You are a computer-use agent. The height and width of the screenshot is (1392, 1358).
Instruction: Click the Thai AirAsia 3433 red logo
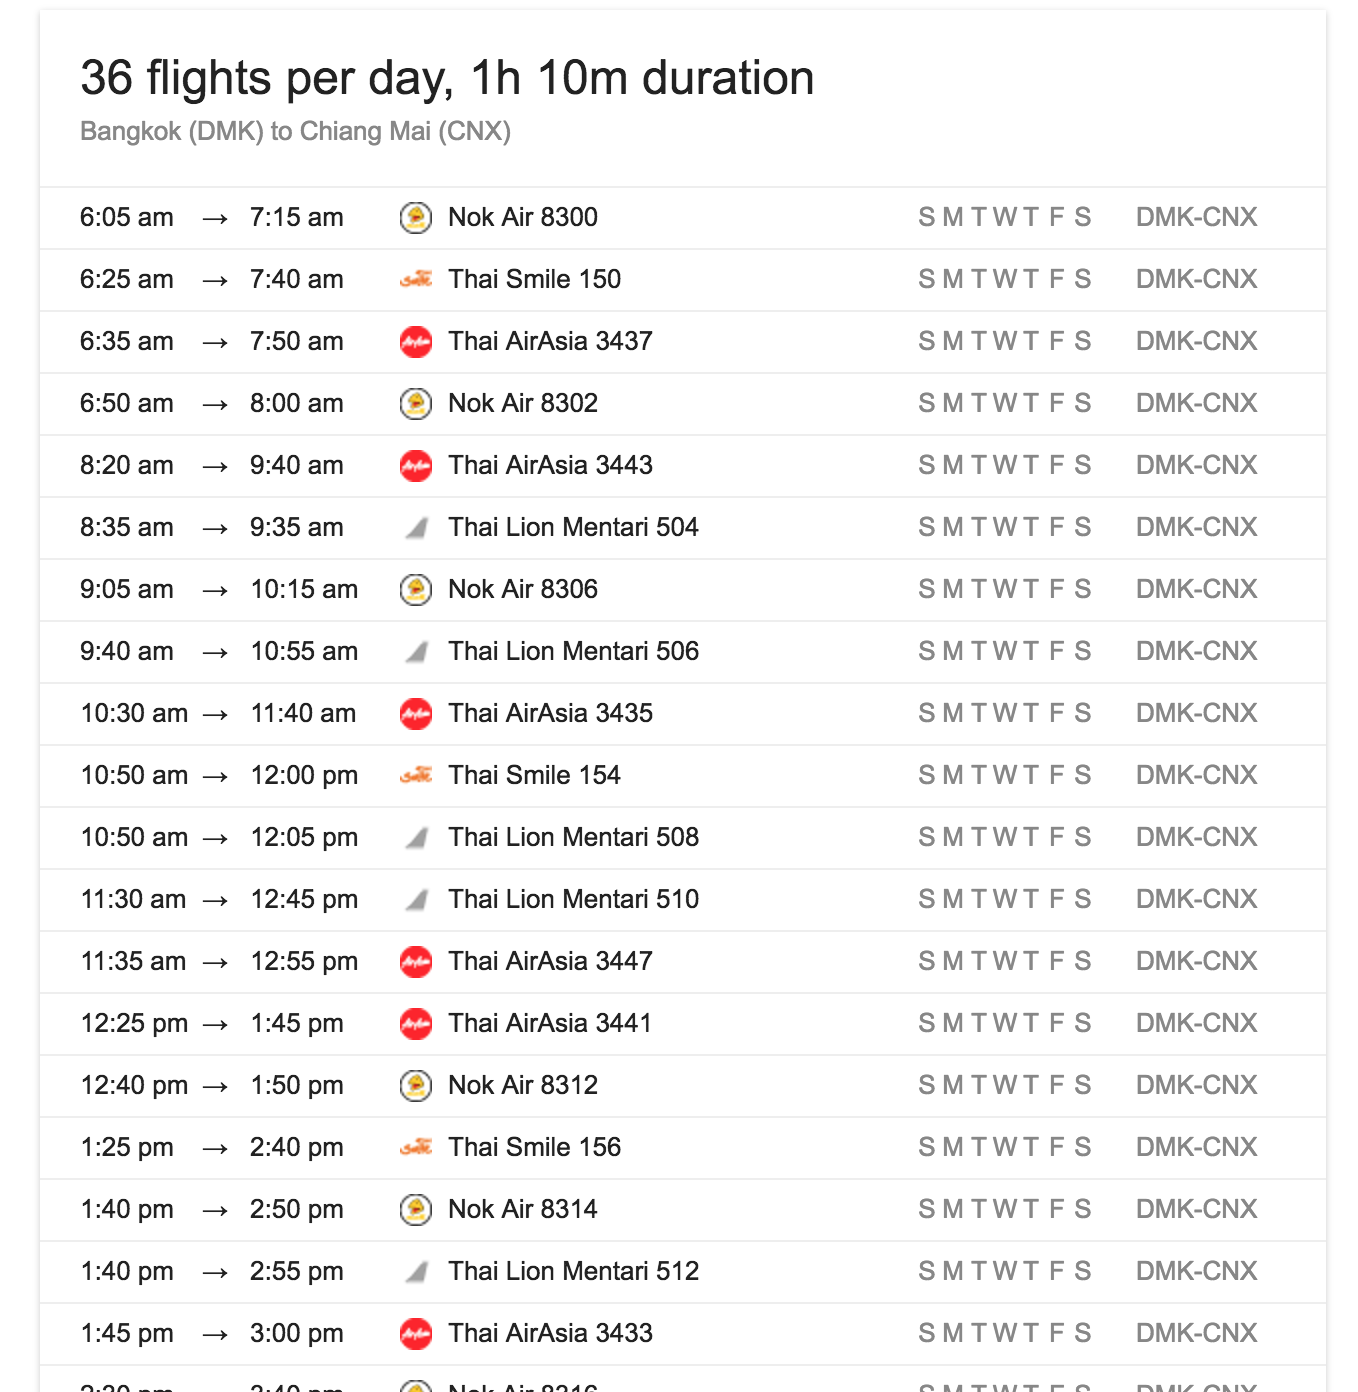pyautogui.click(x=416, y=1333)
